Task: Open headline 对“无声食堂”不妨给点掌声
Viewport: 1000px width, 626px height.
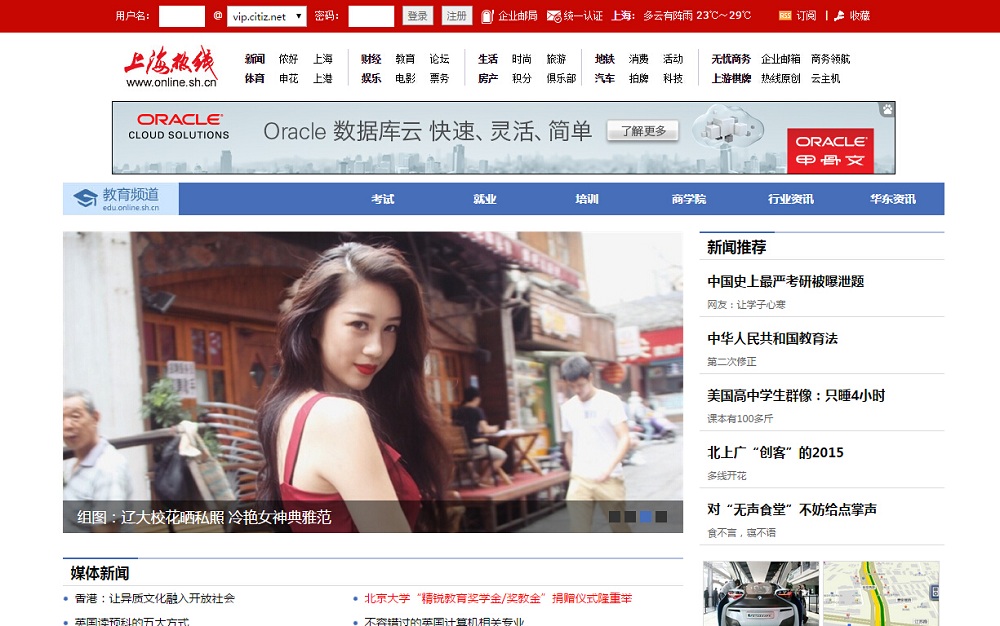Action: click(x=792, y=510)
